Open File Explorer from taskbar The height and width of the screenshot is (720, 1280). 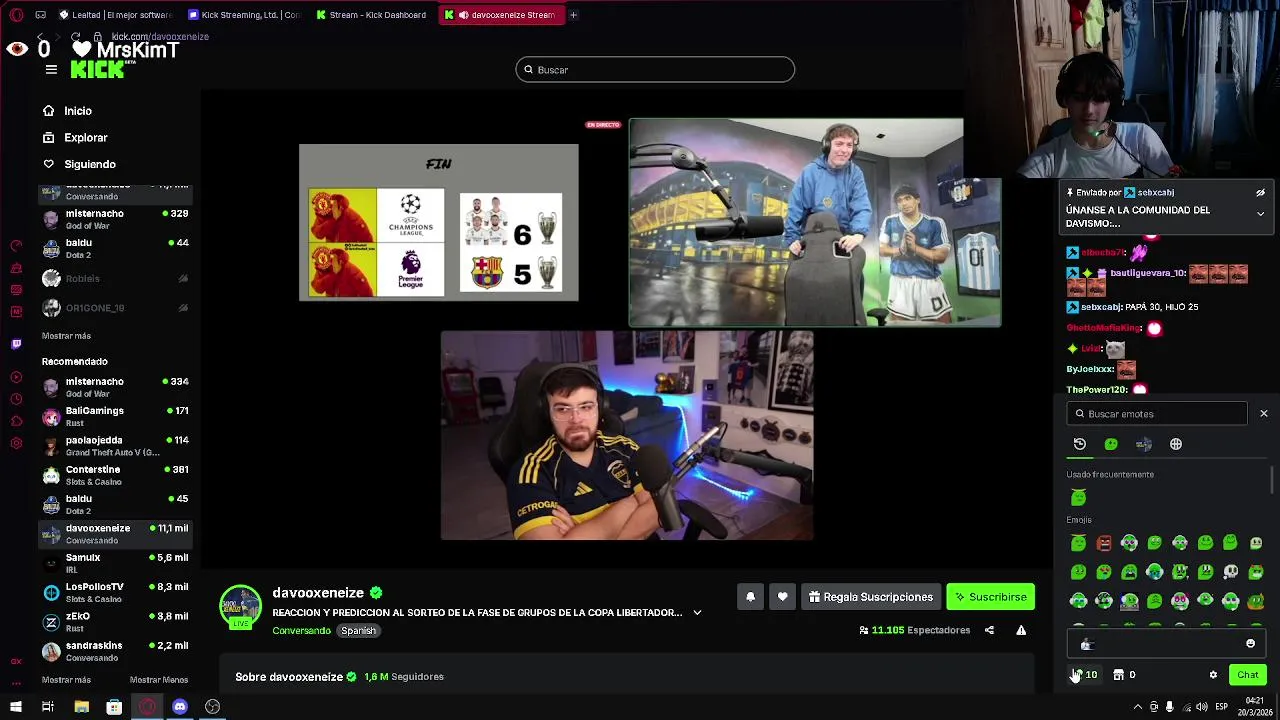[82, 707]
